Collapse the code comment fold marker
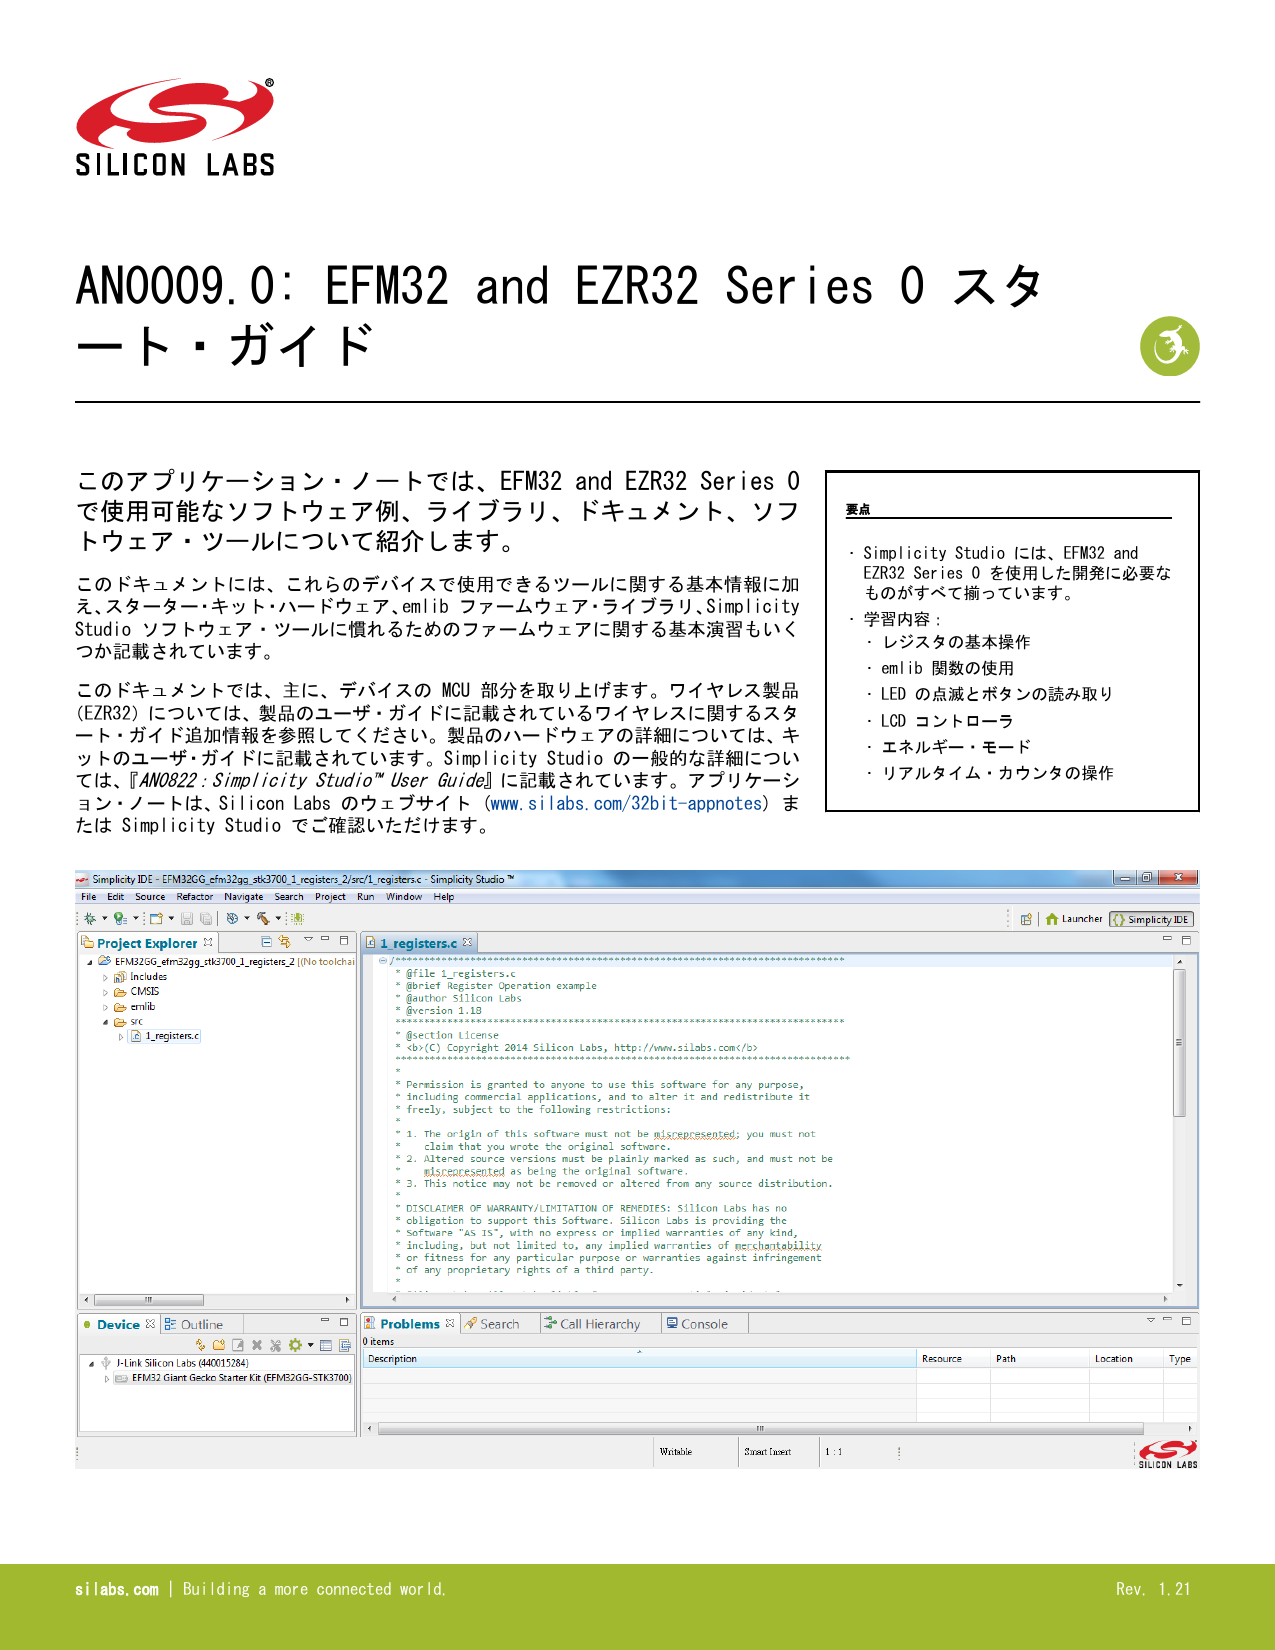Screen dimensions: 1275x1650 382,961
